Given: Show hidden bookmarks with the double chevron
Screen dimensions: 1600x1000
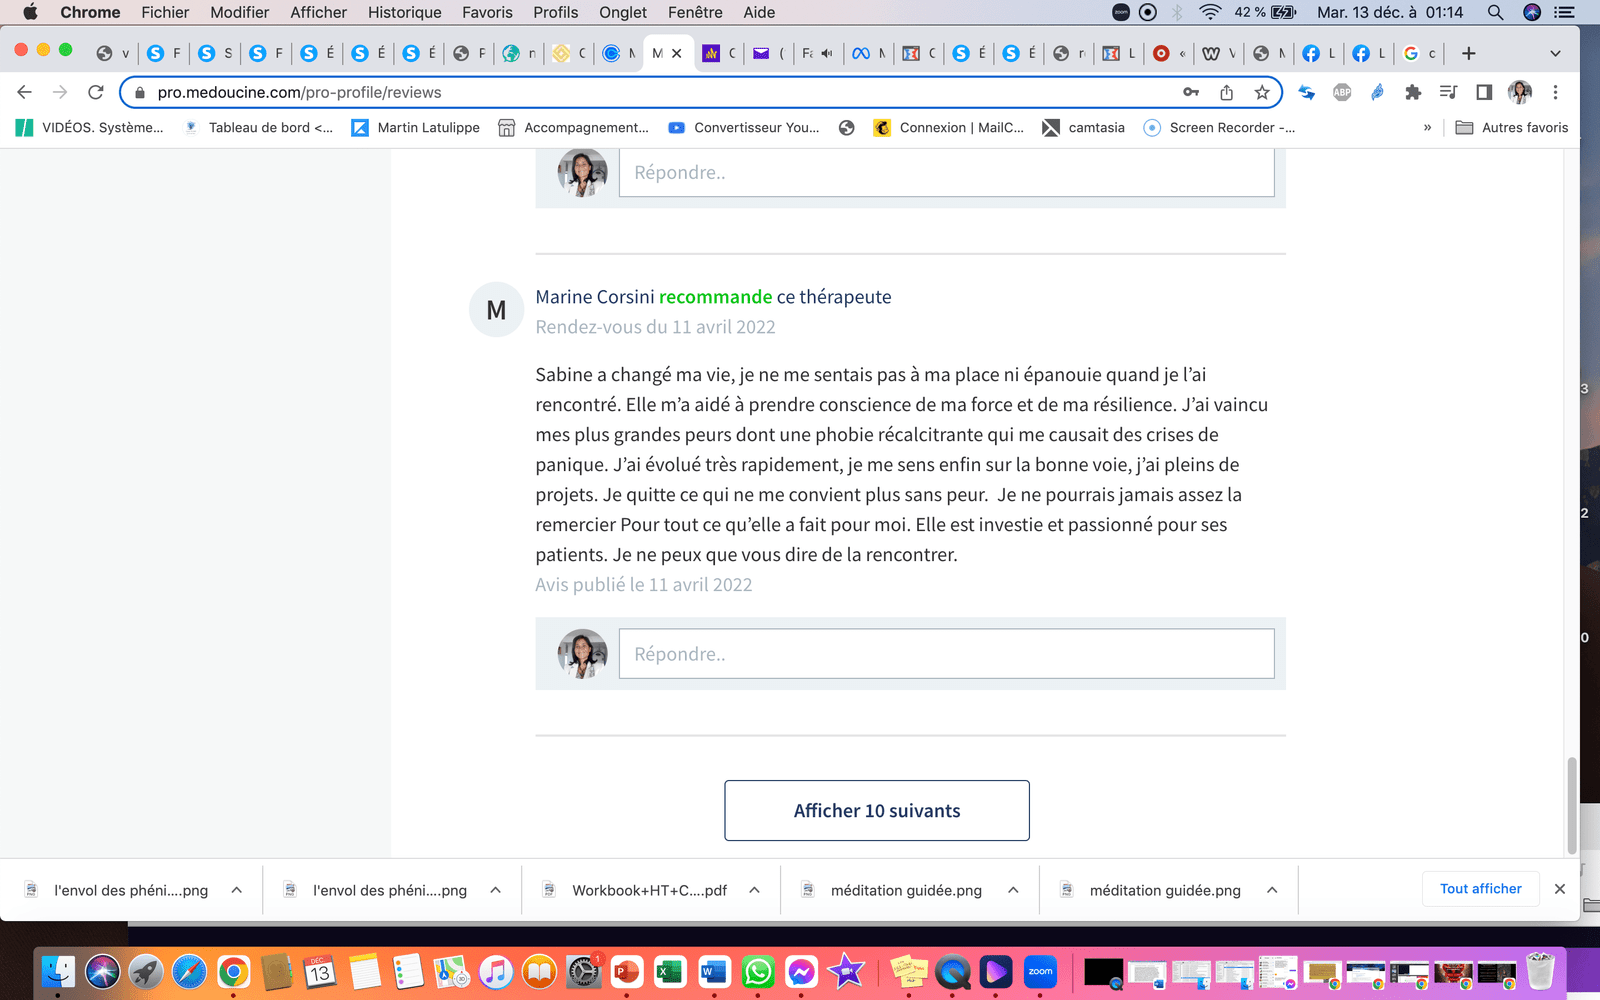Looking at the screenshot, I should [x=1427, y=127].
